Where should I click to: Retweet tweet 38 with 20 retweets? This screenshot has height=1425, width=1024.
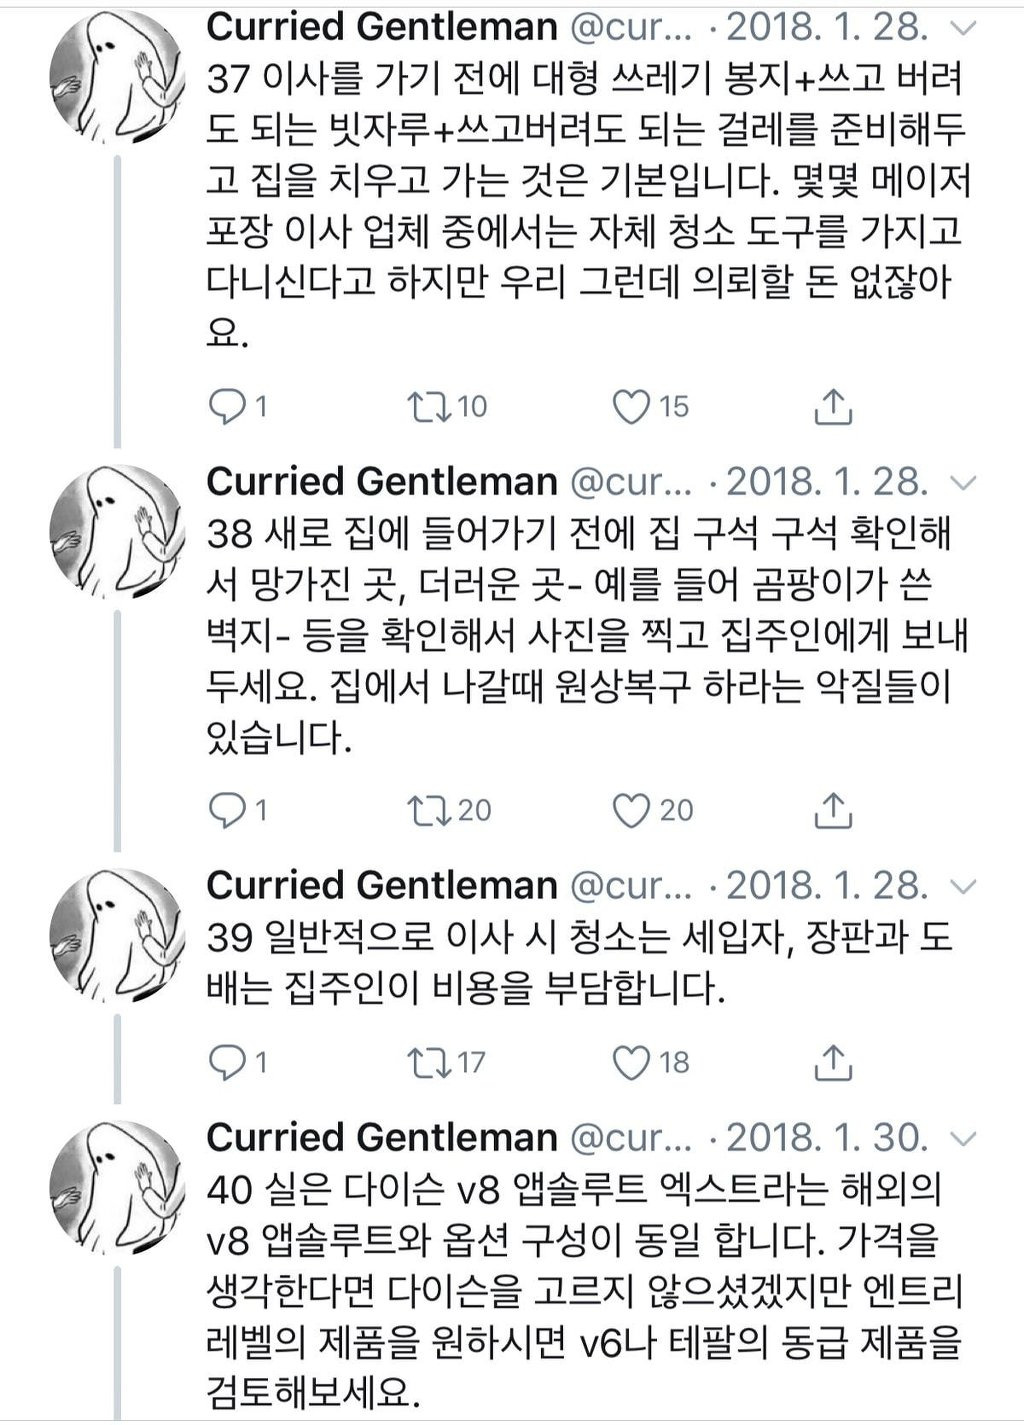[x=430, y=810]
